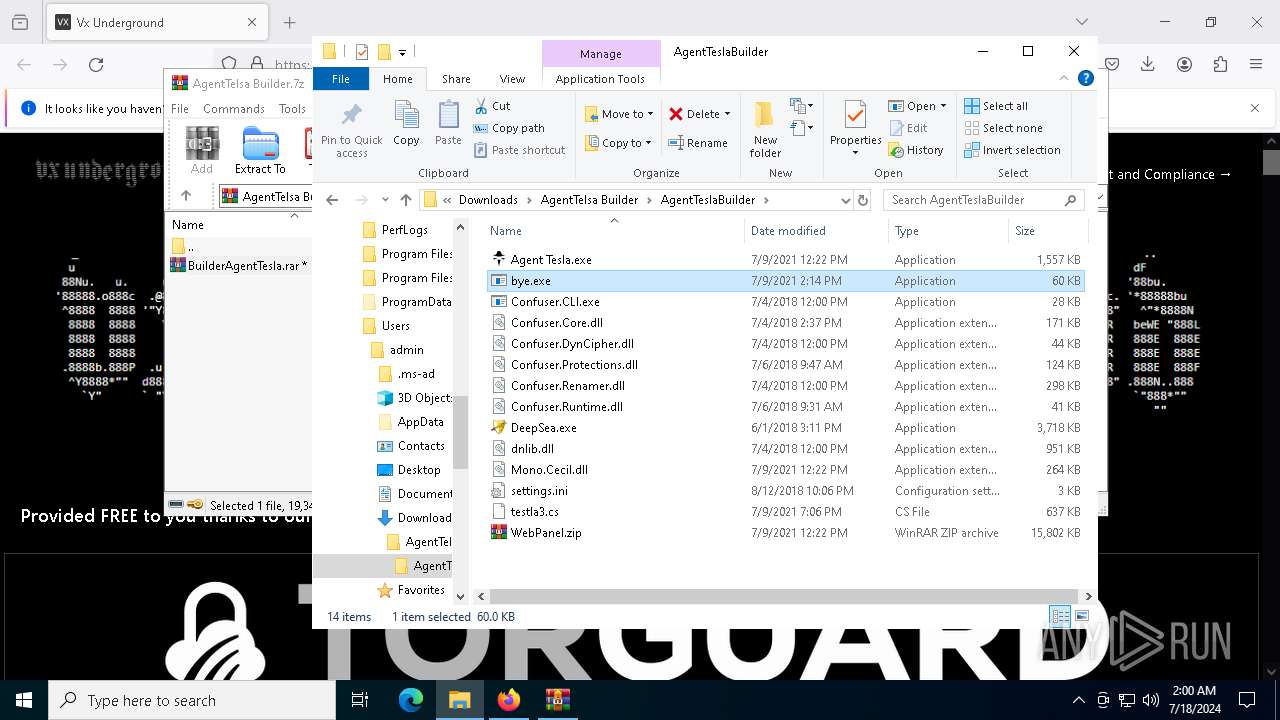Switch to the Share ribbon tab
The image size is (1280, 720).
456,79
